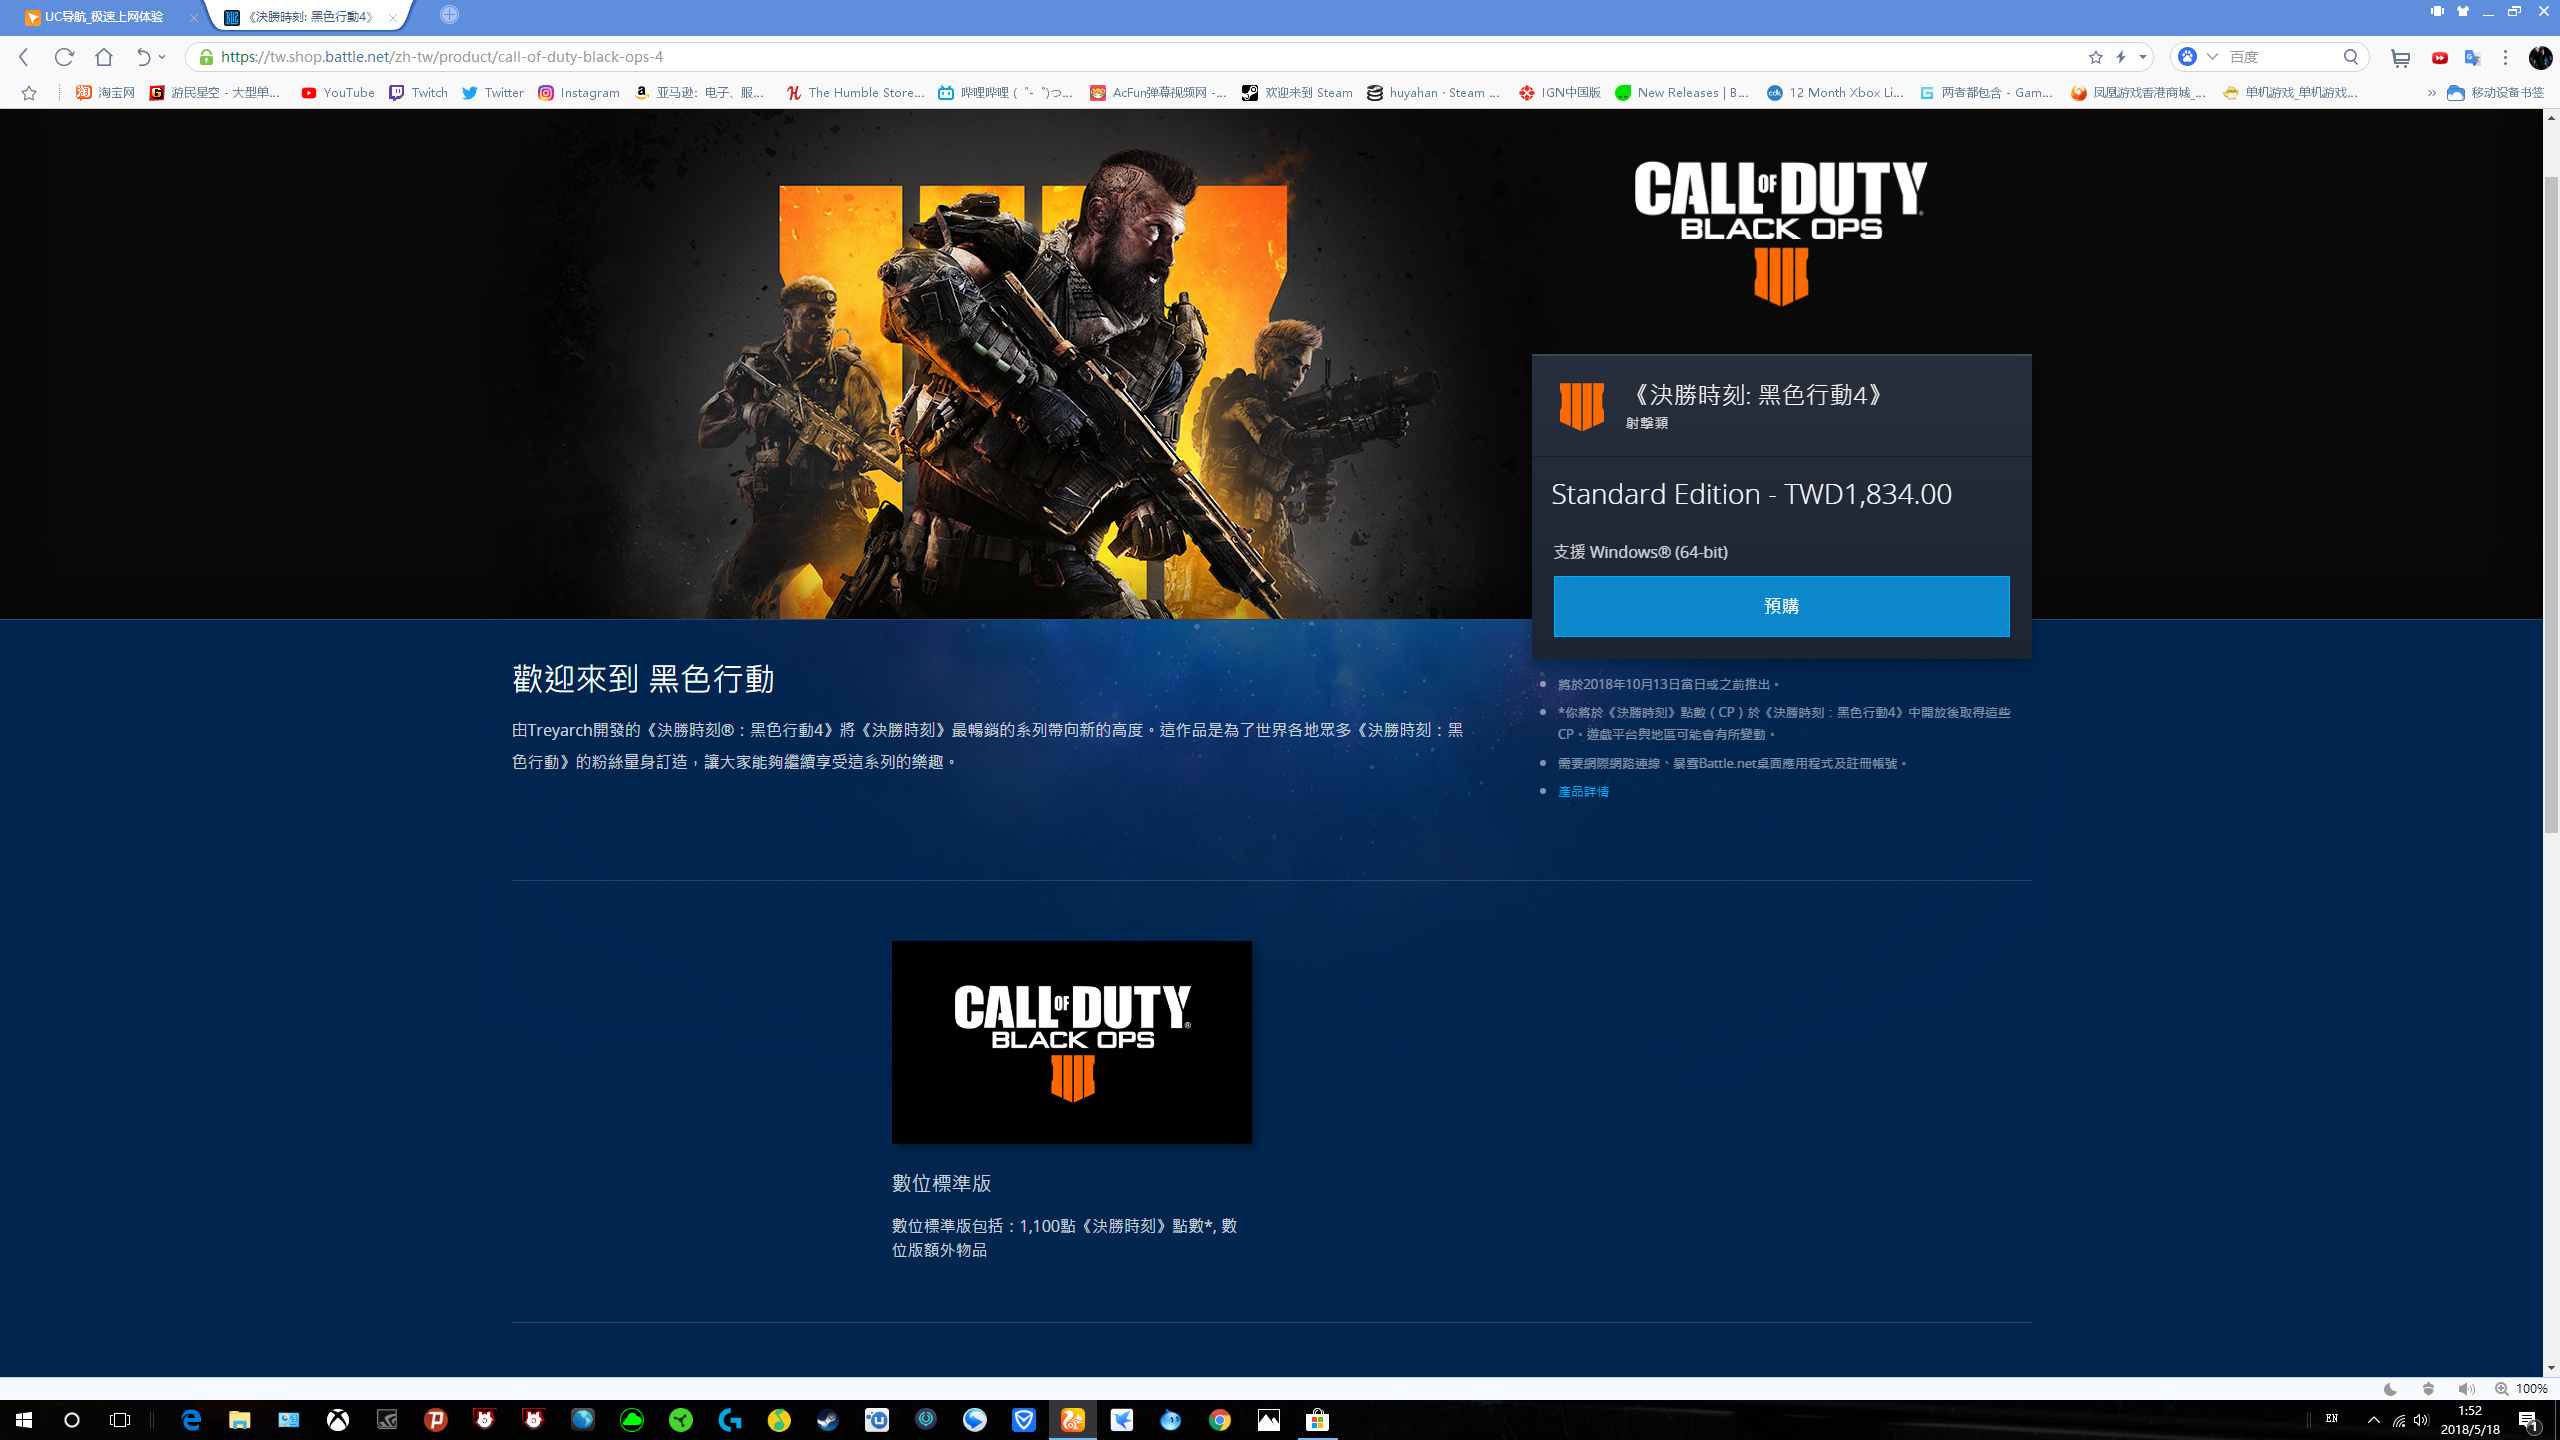The height and width of the screenshot is (1440, 2560).
Task: Open the shopping cart extension
Action: point(2400,58)
